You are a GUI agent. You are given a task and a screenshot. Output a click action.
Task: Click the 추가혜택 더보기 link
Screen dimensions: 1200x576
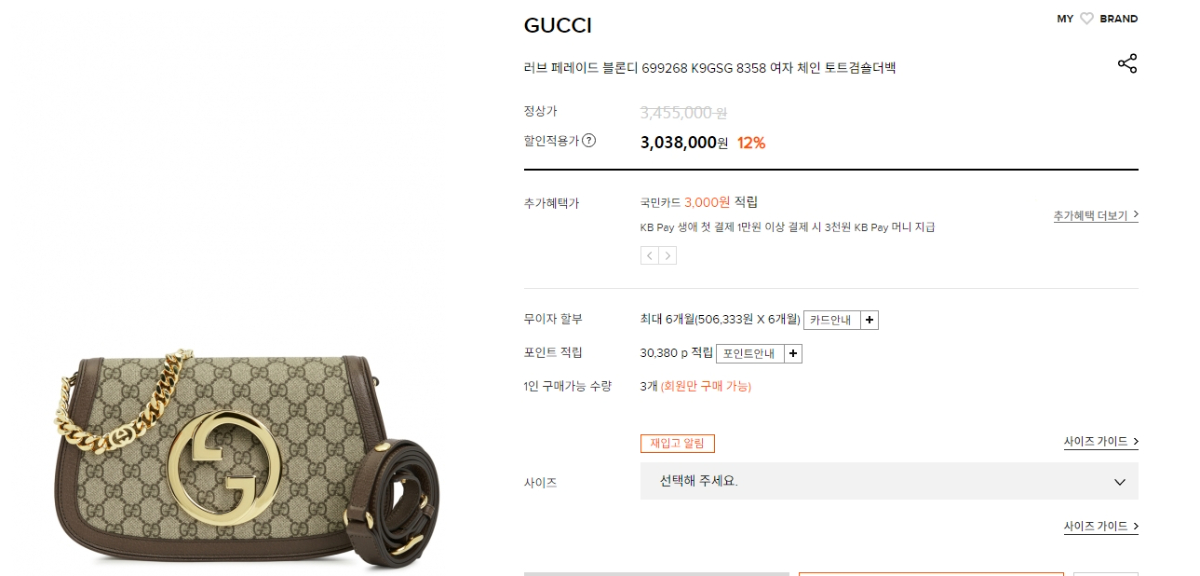coord(1095,215)
